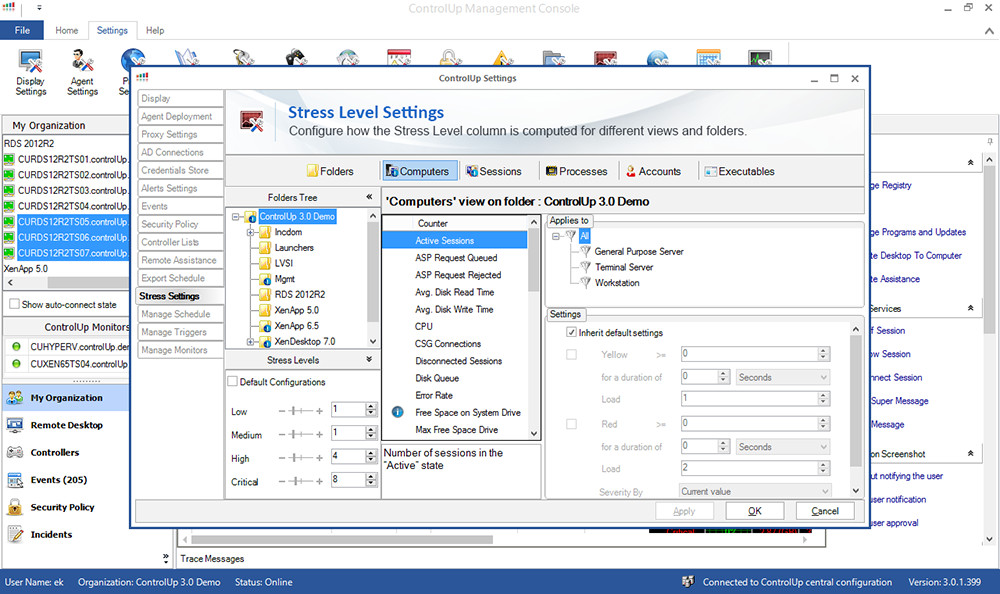This screenshot has width=1000, height=594.
Task: Switch to the Help ribbon tab
Action: (x=155, y=30)
